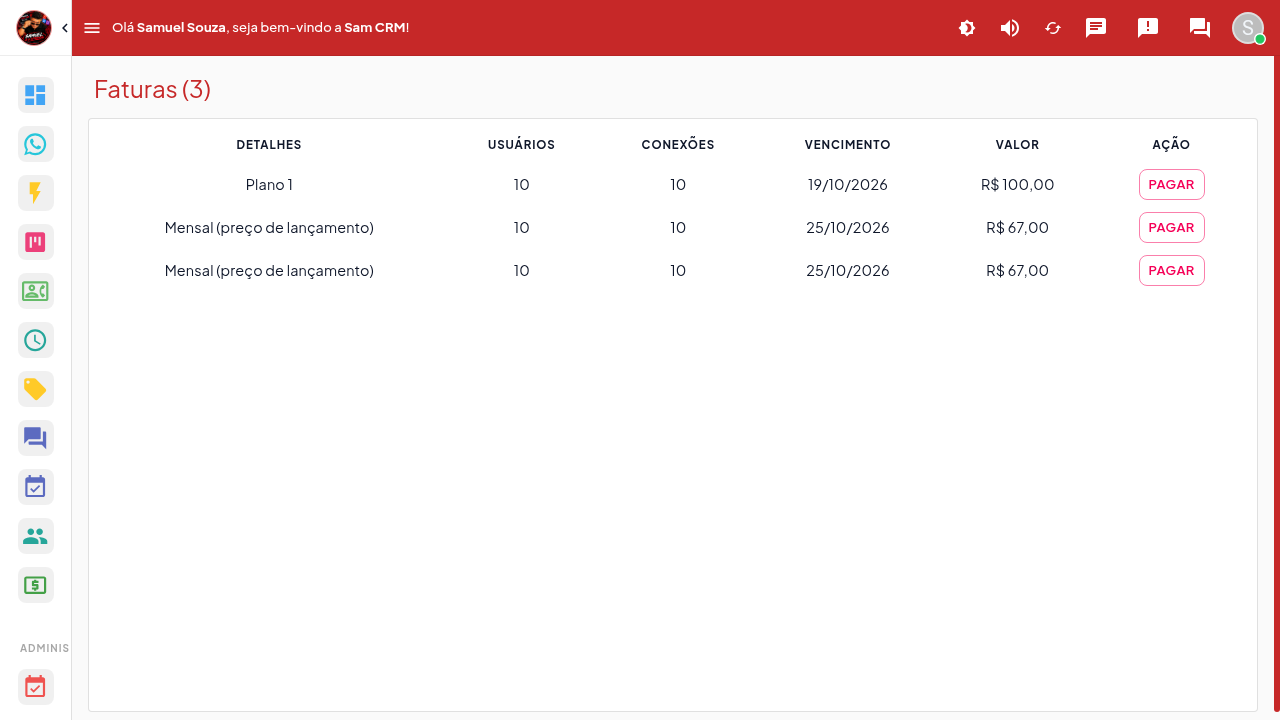Open the pink Kanban board icon
1280x720 pixels.
pos(35,242)
